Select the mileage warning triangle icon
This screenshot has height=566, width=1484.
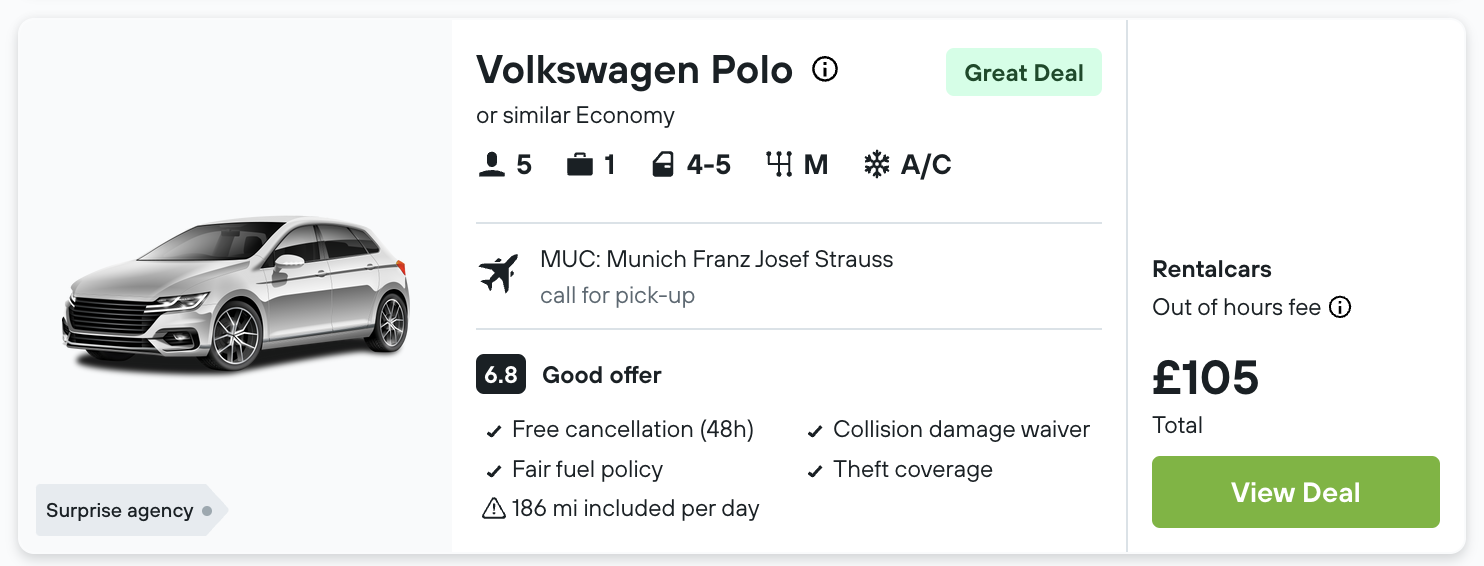point(494,509)
